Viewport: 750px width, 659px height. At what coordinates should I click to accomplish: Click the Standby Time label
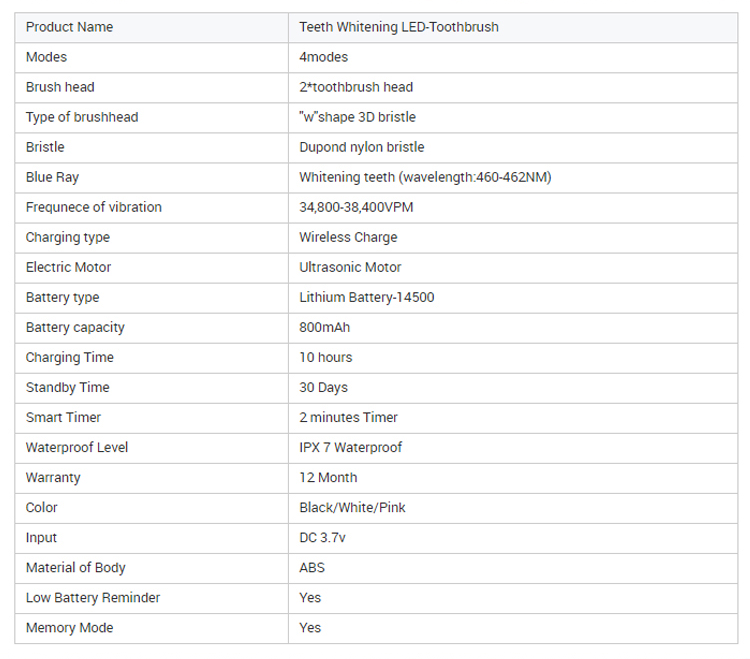[67, 387]
